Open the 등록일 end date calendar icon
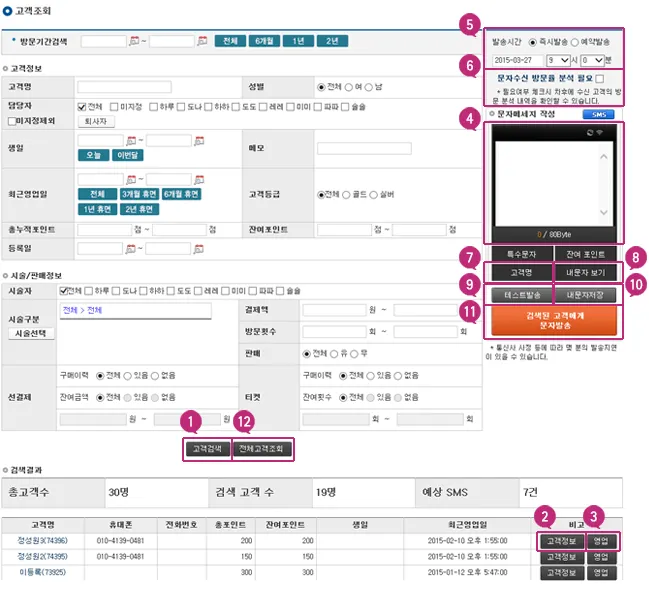The image size is (649, 591). pyautogui.click(x=199, y=249)
